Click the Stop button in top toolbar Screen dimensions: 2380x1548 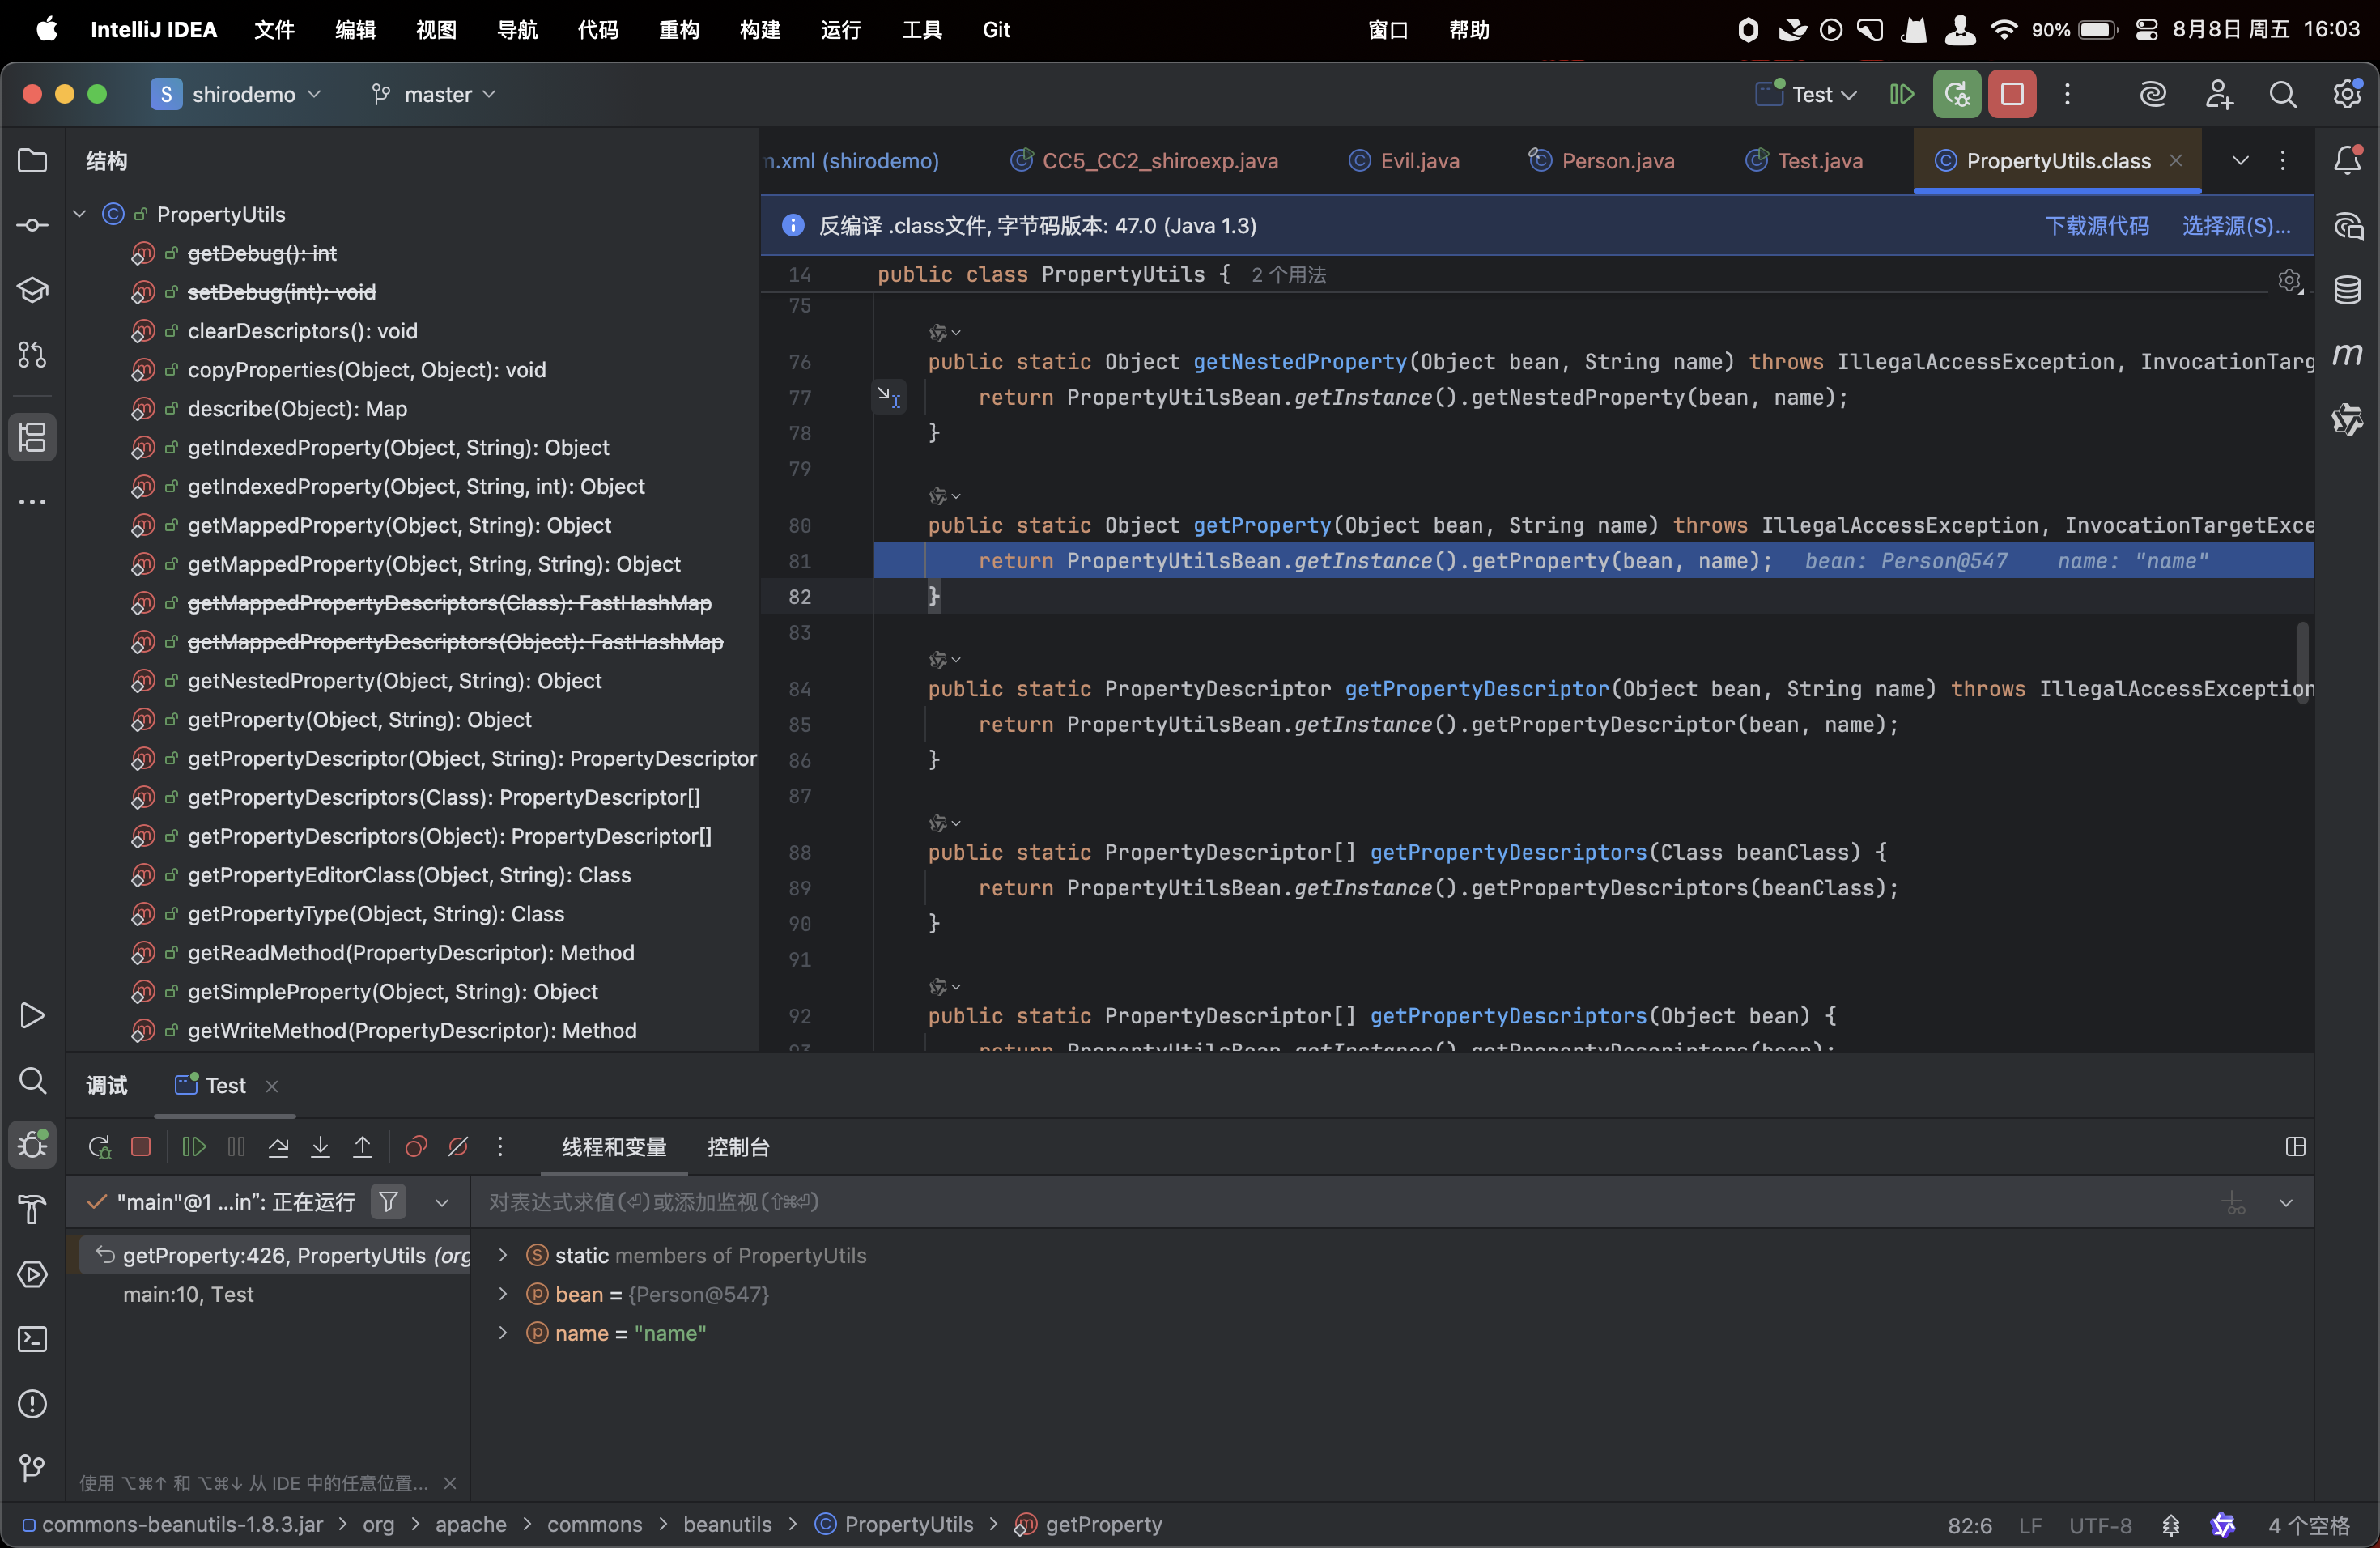pos(2011,94)
